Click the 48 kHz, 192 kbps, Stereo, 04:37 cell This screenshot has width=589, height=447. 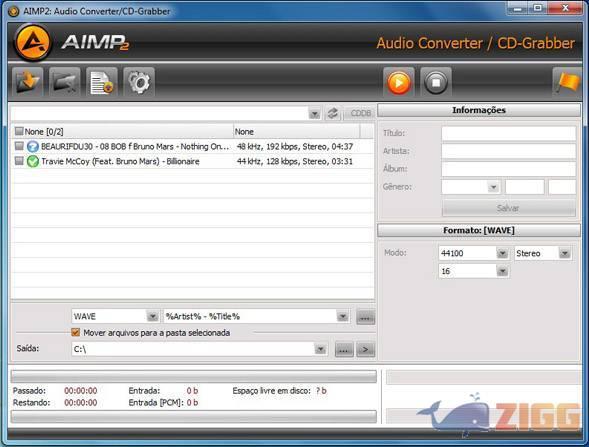295,146
